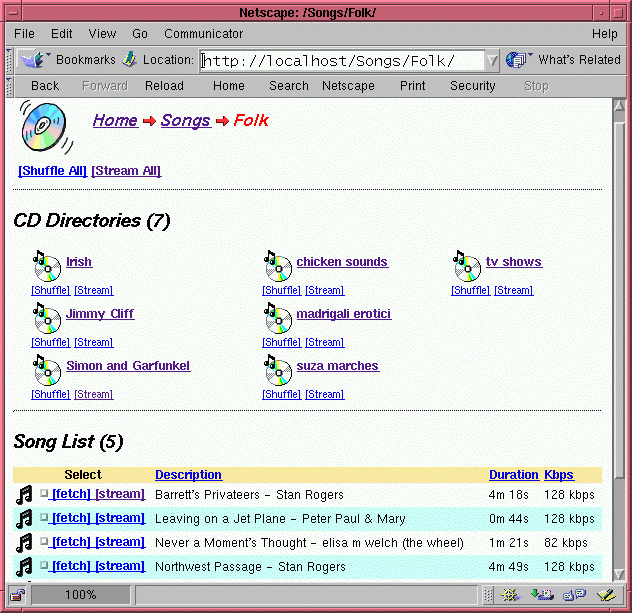Viewport: 632px width, 613px height.
Task: Click note icon for Leaving on a Jet Plane
Action: pos(24,519)
